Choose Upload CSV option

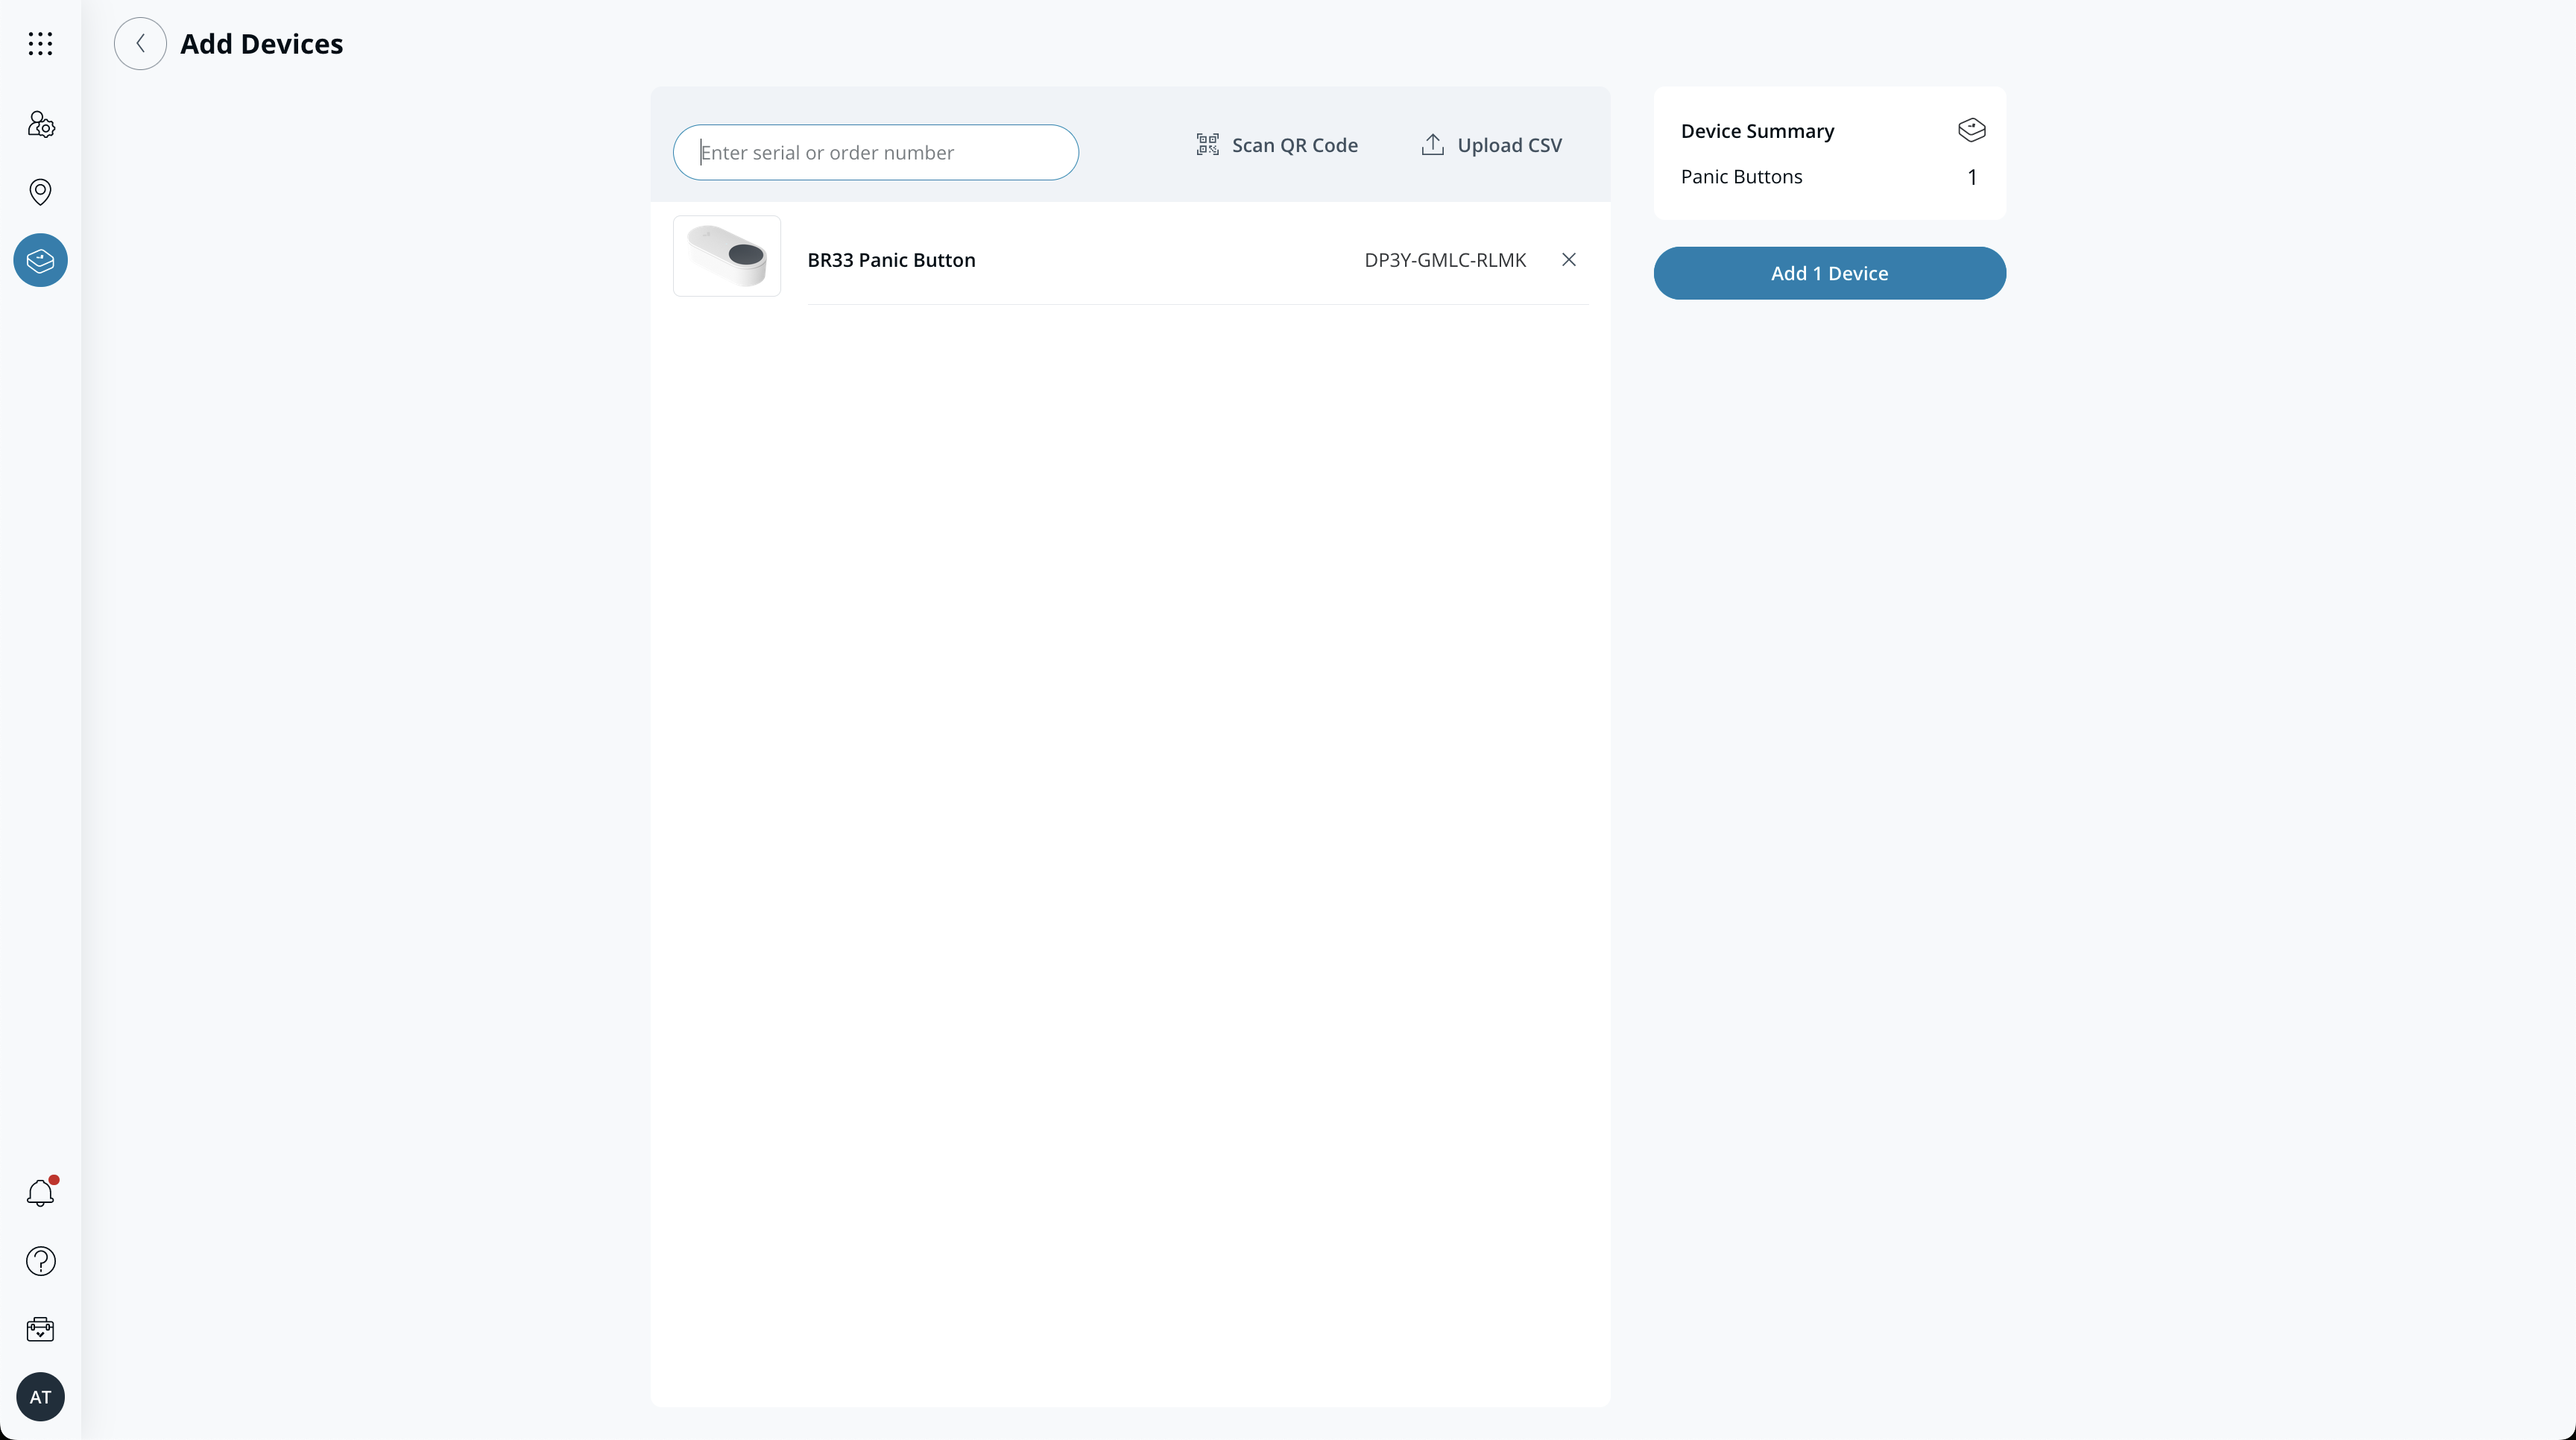[1509, 145]
